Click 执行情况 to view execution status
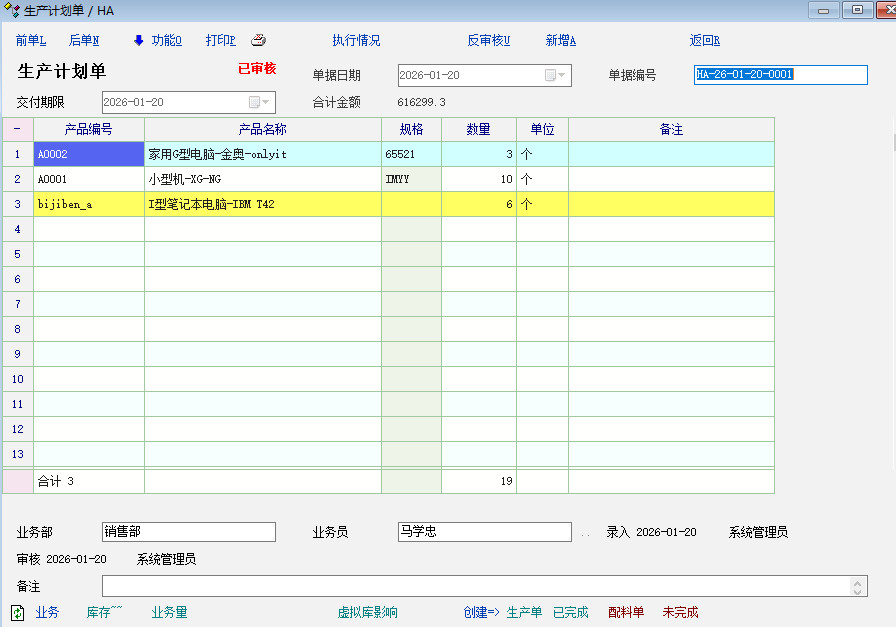This screenshot has height=627, width=896. [356, 41]
